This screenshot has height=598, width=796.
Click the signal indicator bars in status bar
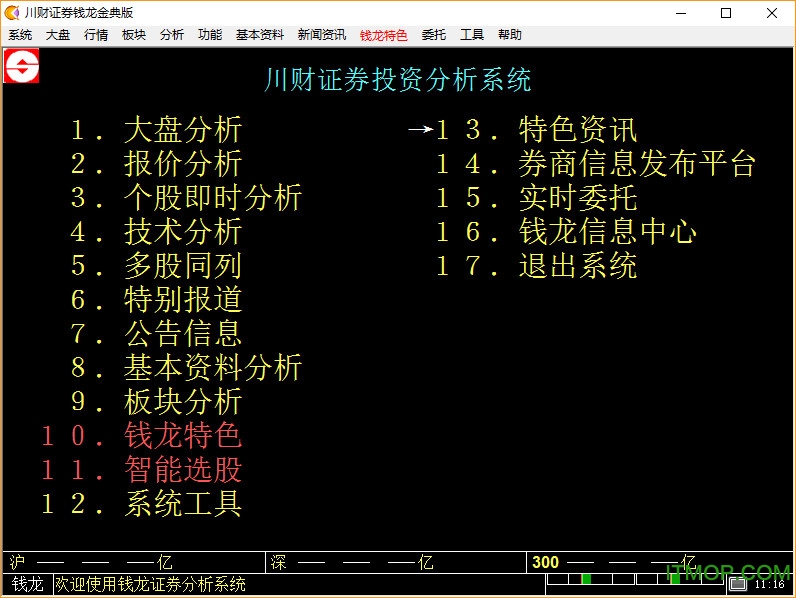[x=636, y=579]
